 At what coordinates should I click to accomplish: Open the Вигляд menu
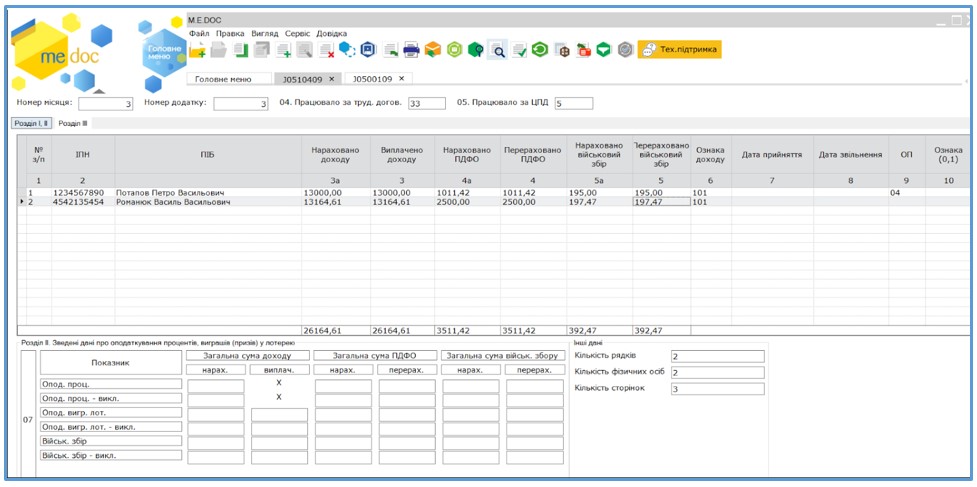point(265,34)
